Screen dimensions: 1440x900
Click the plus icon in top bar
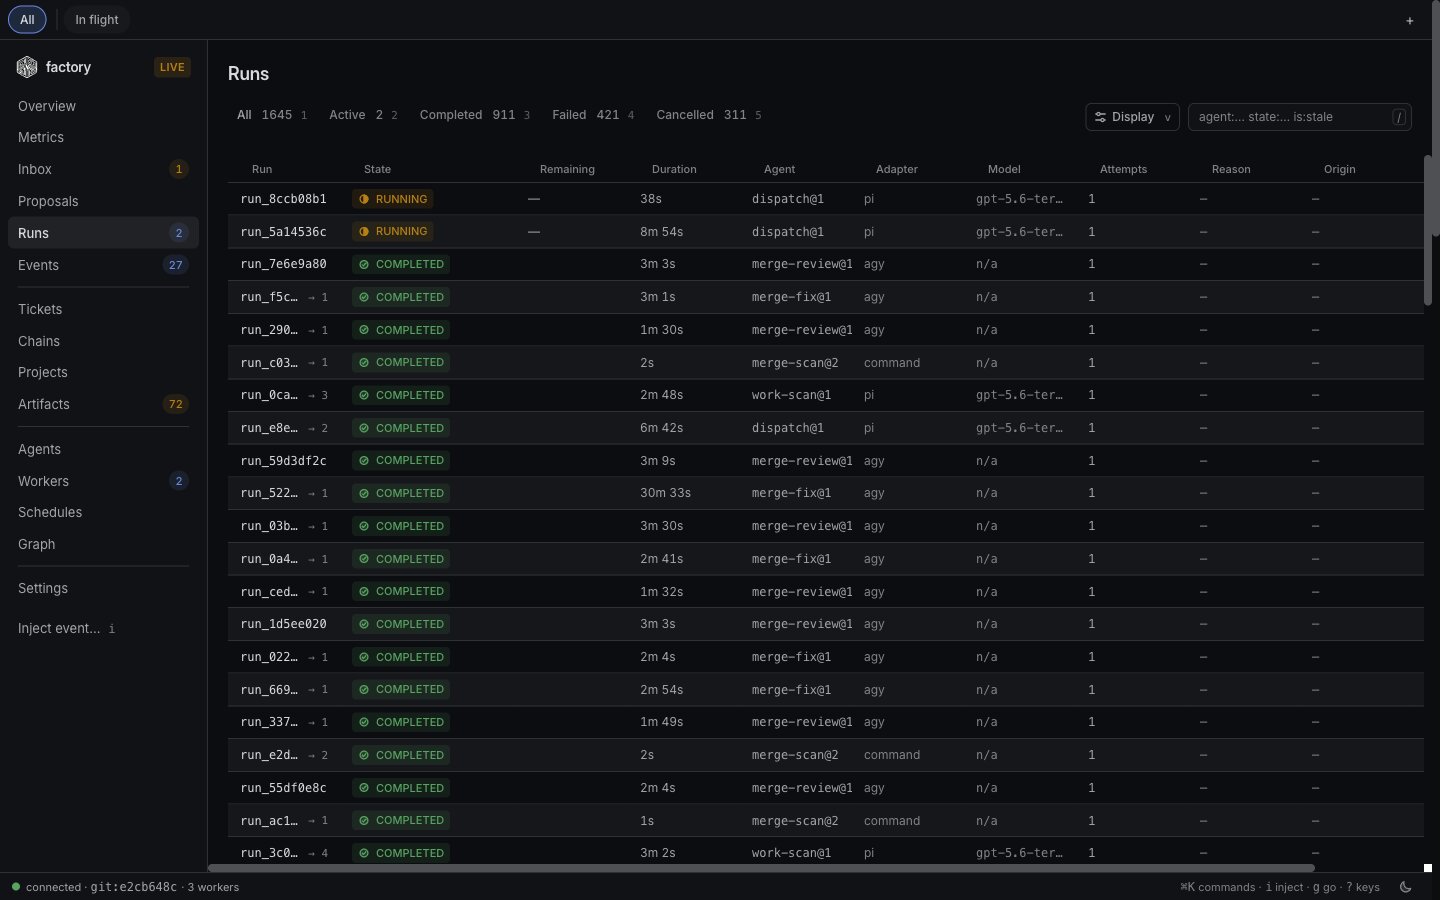(1410, 20)
